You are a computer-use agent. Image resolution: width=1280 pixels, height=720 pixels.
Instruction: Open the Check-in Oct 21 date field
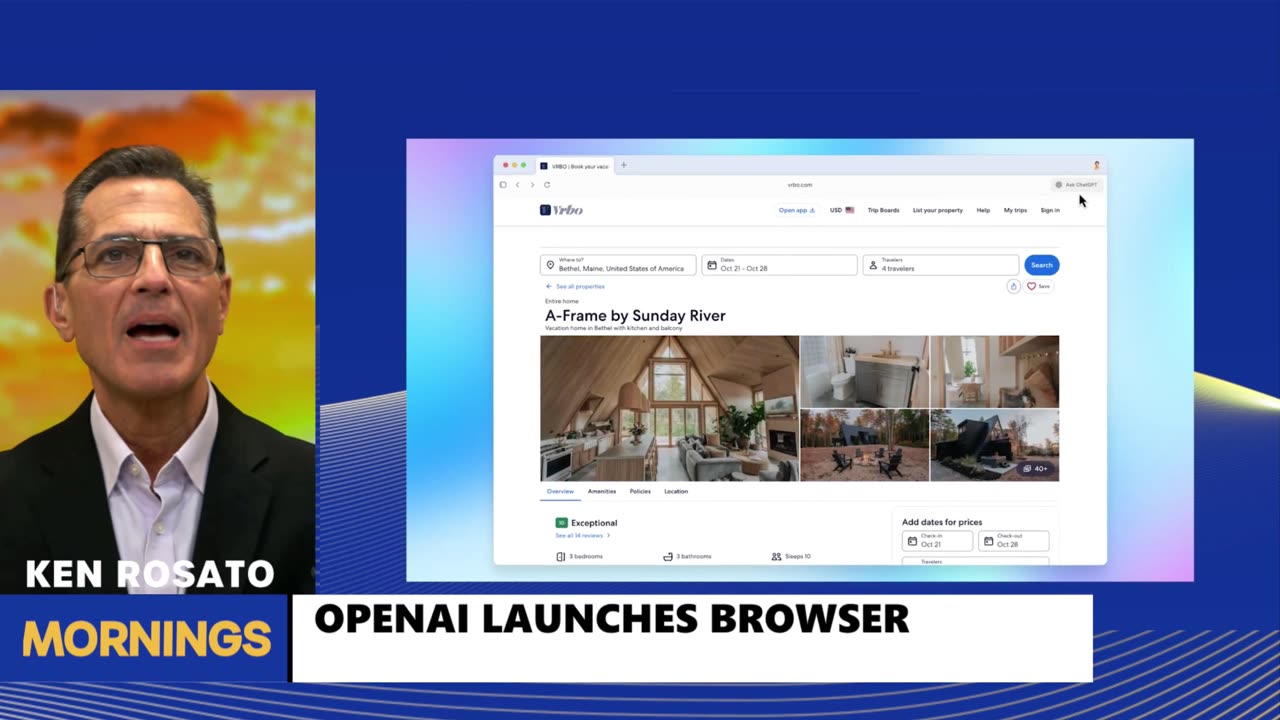click(937, 541)
